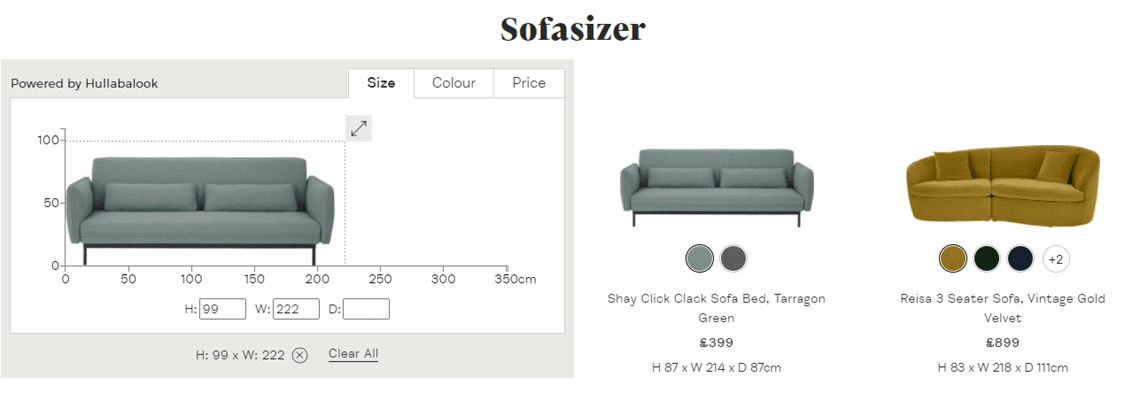The image size is (1140, 416).
Task: Open the Shay Click Clack Sofa Bed thumbnail
Action: click(716, 187)
